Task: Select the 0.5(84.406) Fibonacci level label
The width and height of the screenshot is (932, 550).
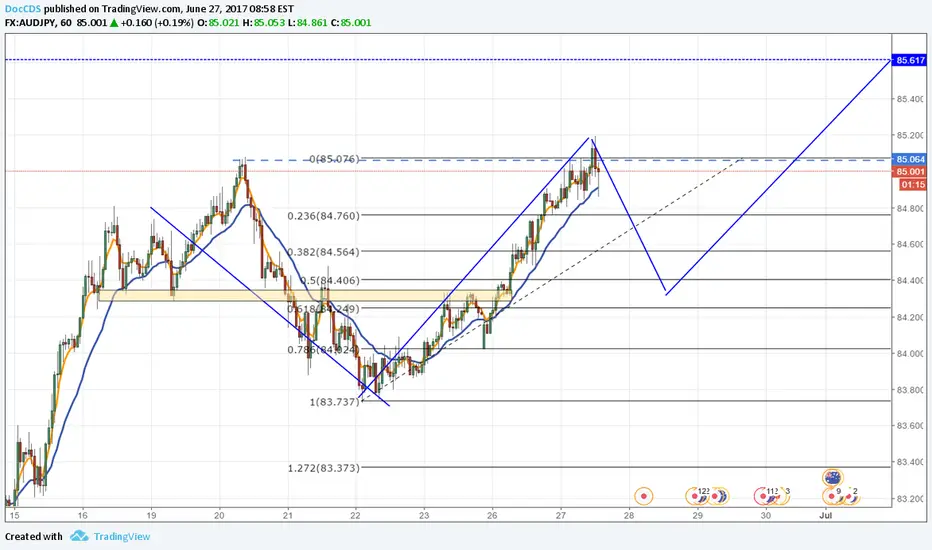Action: (329, 280)
